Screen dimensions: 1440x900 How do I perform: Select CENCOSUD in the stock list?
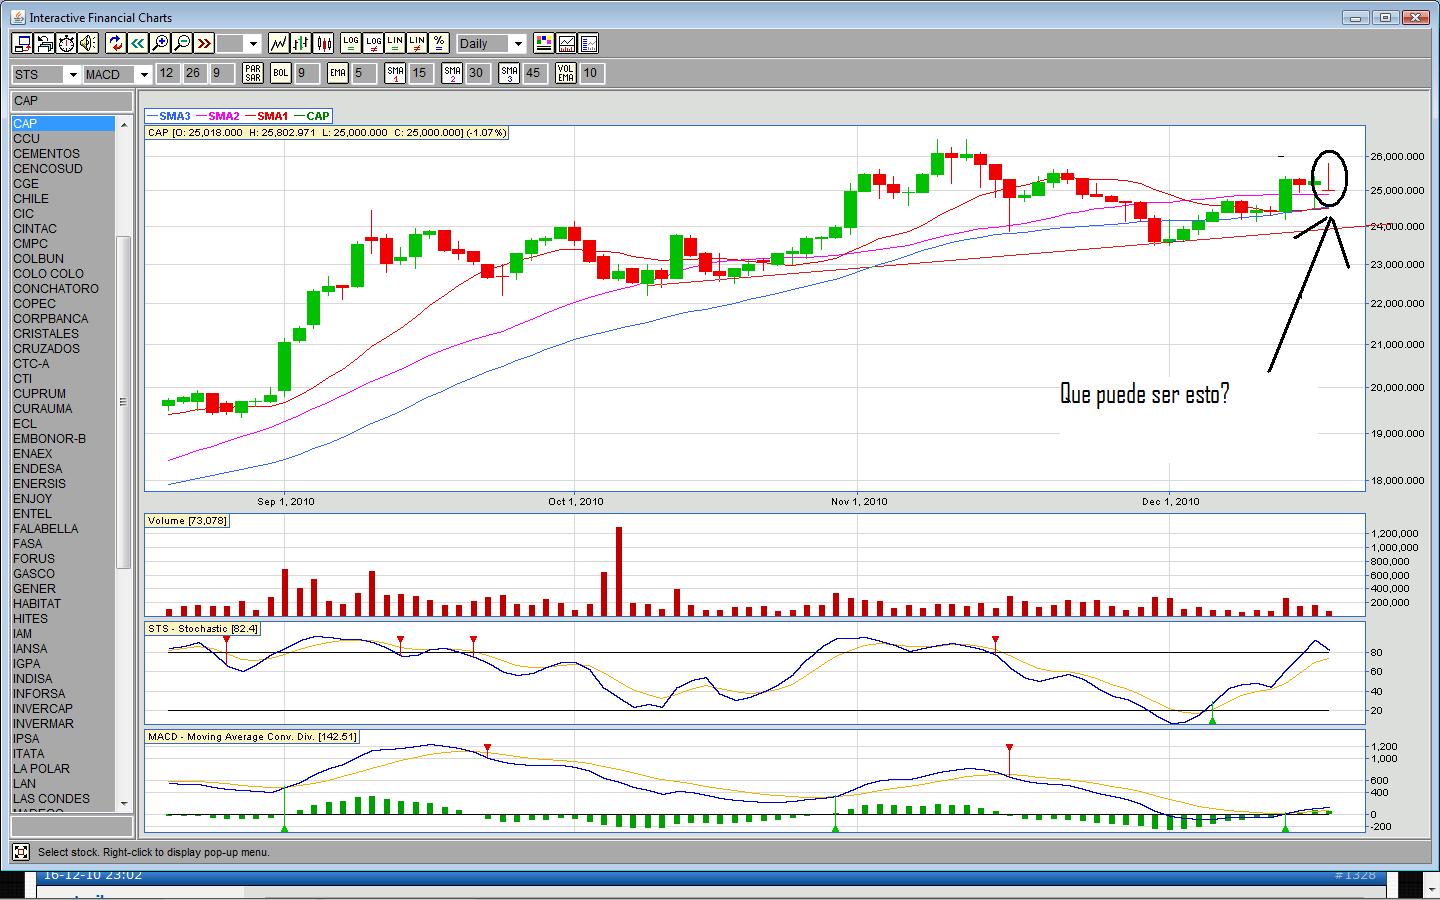click(63, 169)
